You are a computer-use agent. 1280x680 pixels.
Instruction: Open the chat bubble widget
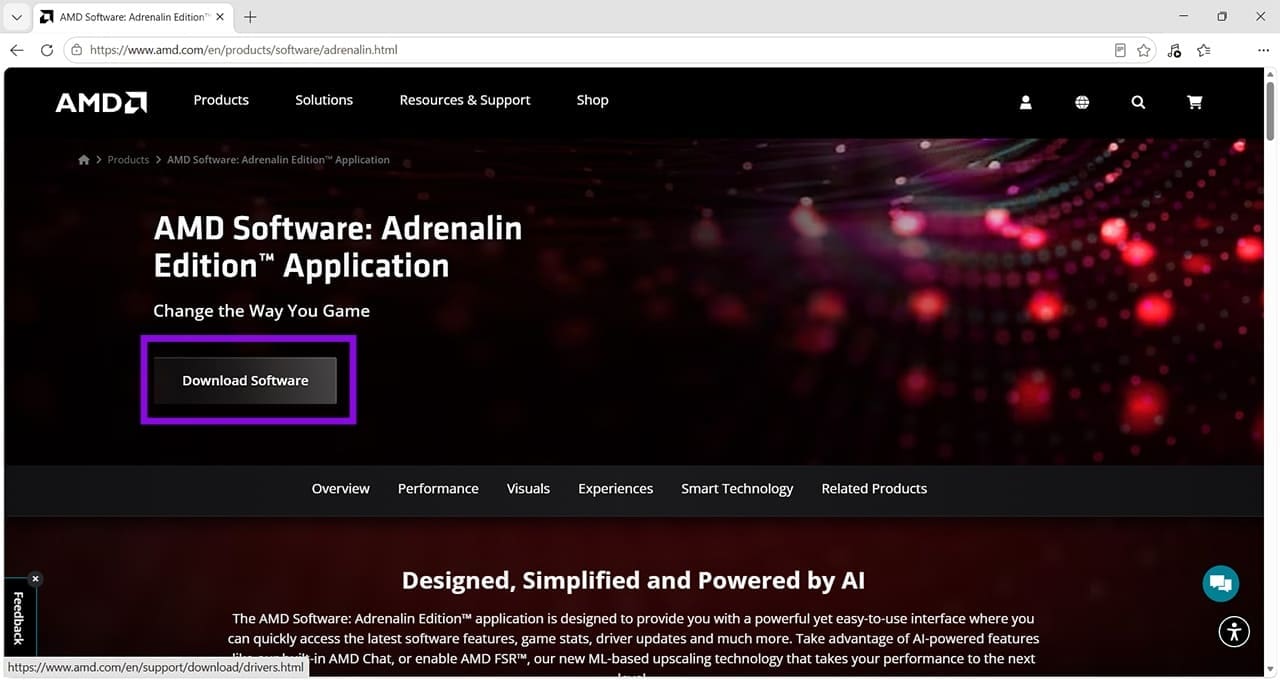click(x=1220, y=583)
